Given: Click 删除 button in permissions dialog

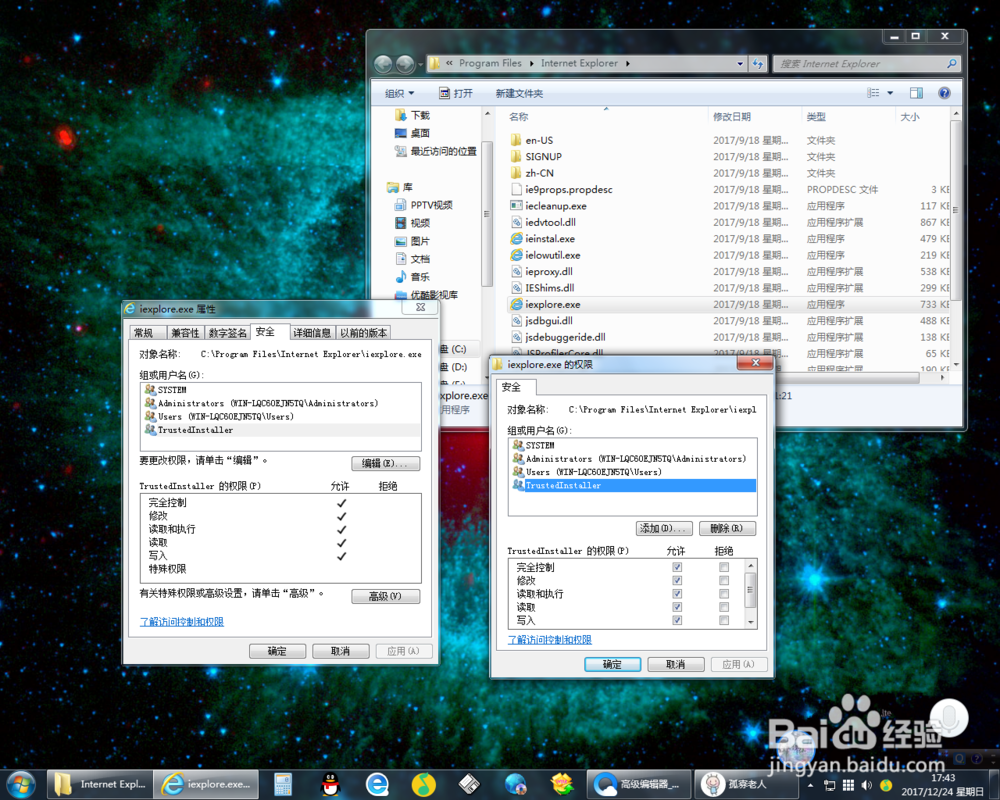Looking at the screenshot, I should click(x=727, y=528).
